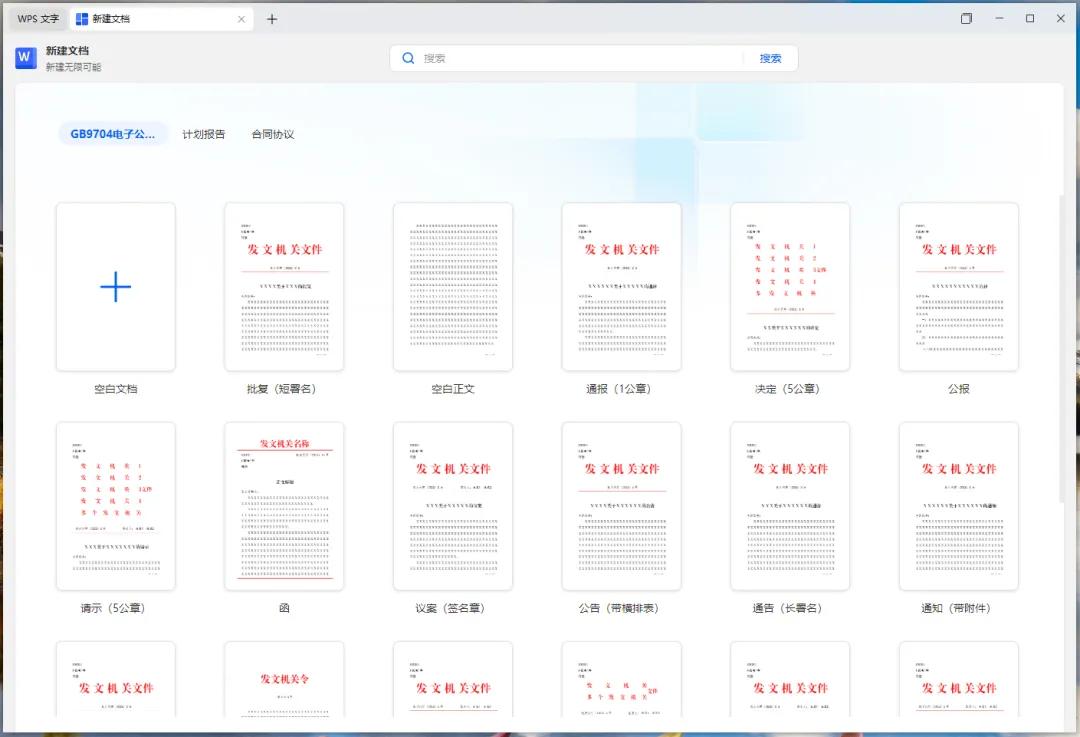Image resolution: width=1080 pixels, height=737 pixels.
Task: Select the 决定（5公章） template thumbnail
Action: coord(790,287)
